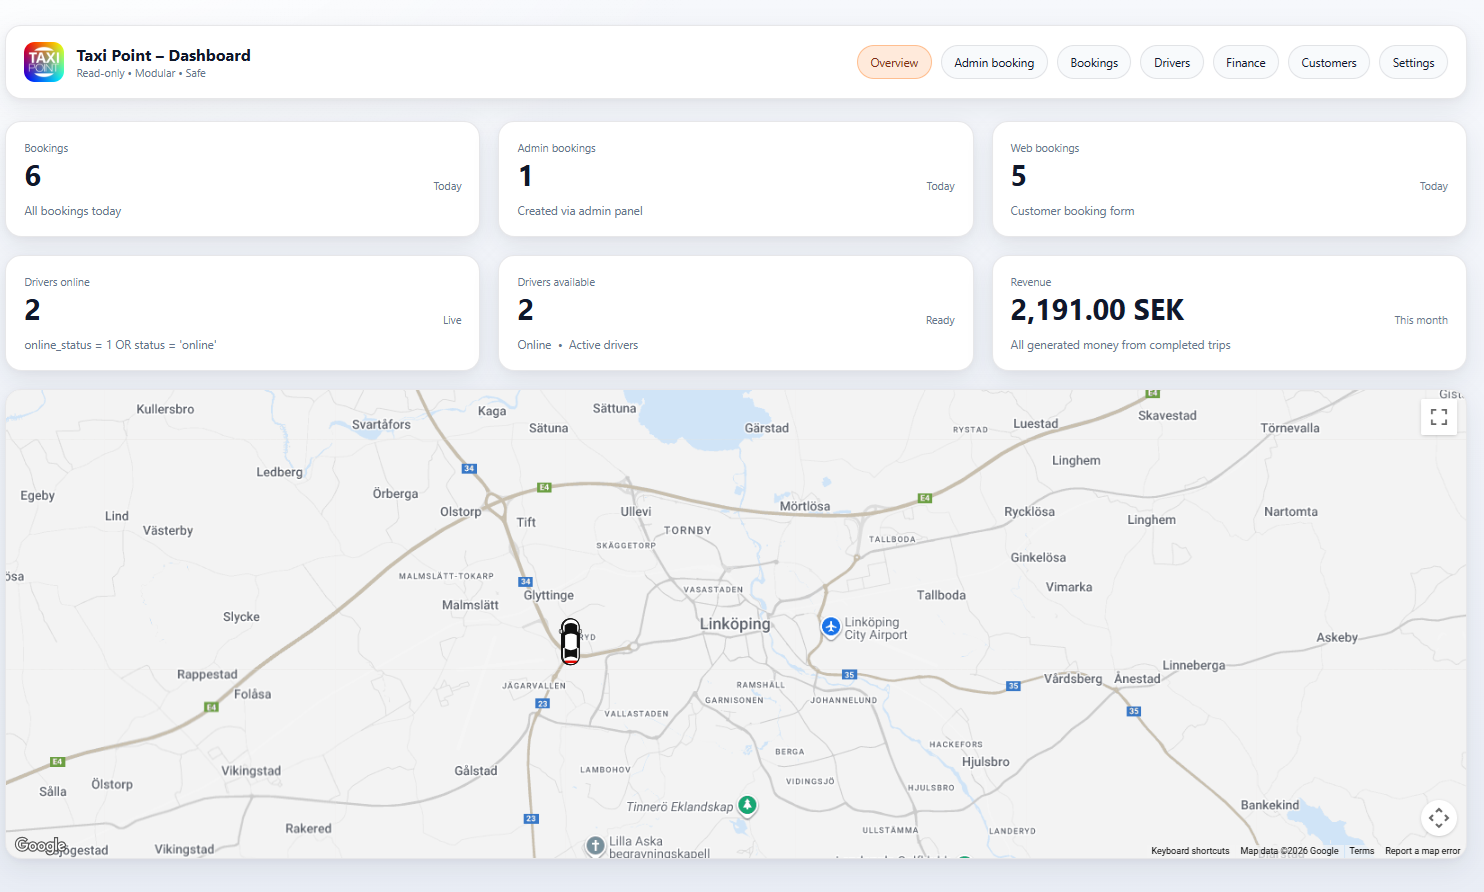Select the Lilla Aska begravningskapell marker
1484x892 pixels.
coord(594,845)
